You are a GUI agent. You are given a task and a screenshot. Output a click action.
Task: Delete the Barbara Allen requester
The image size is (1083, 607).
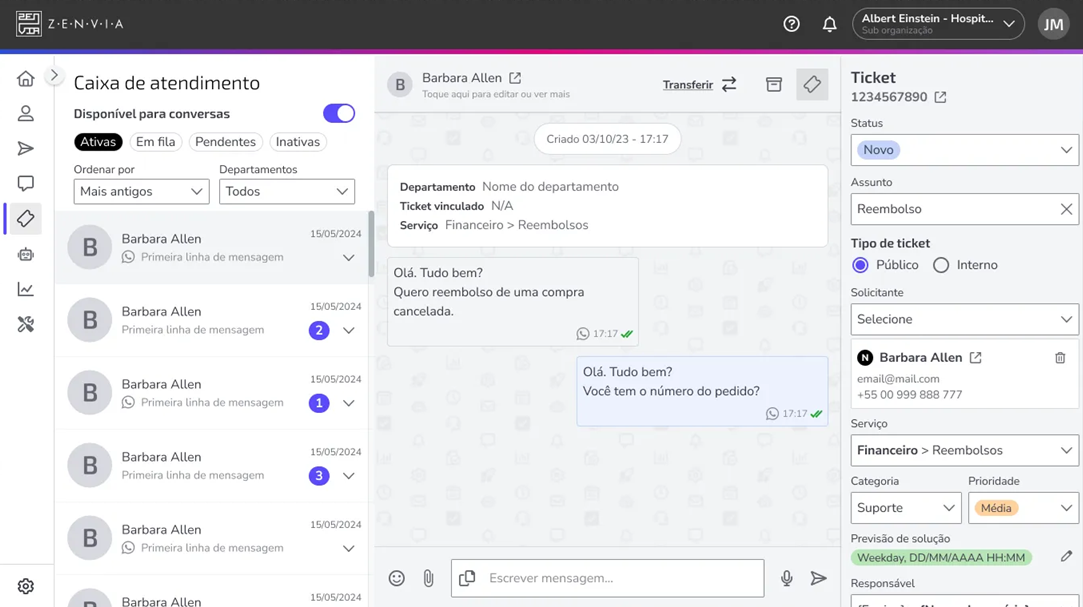1060,358
